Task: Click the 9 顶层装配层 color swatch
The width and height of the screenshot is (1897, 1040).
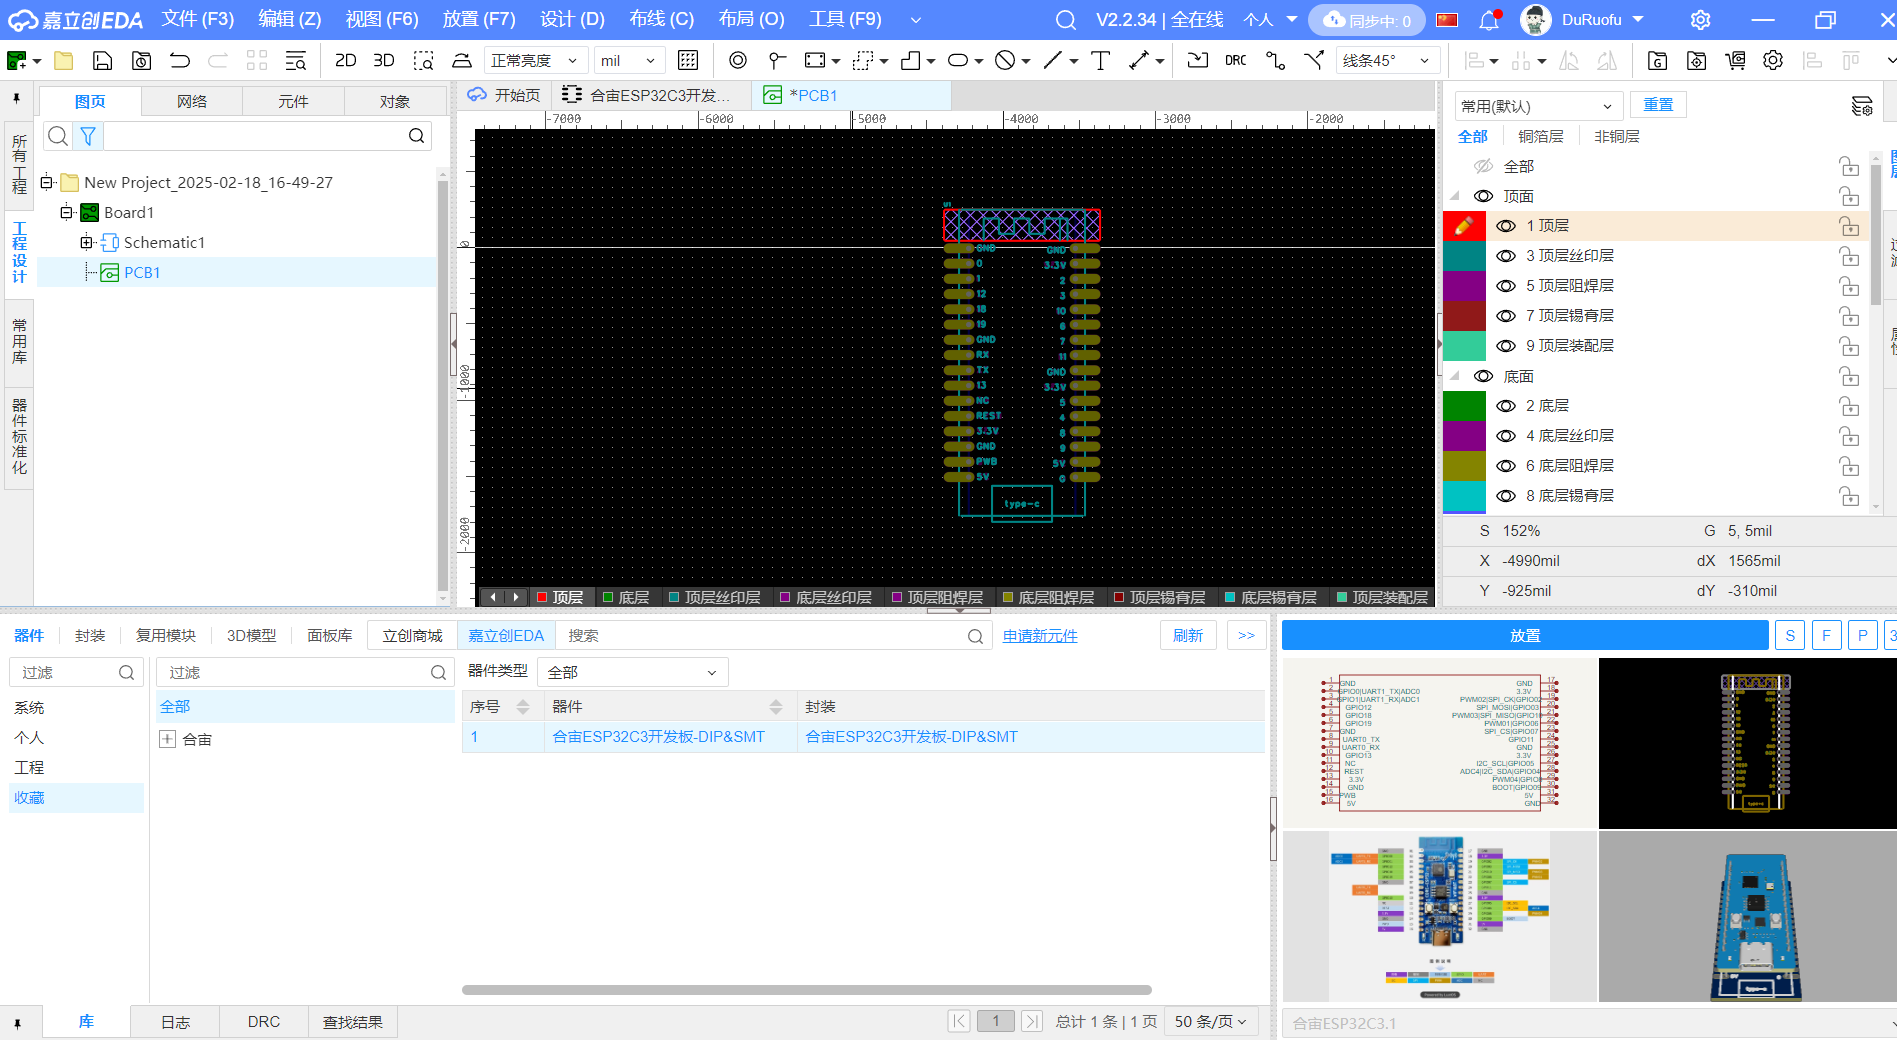Action: (x=1464, y=346)
